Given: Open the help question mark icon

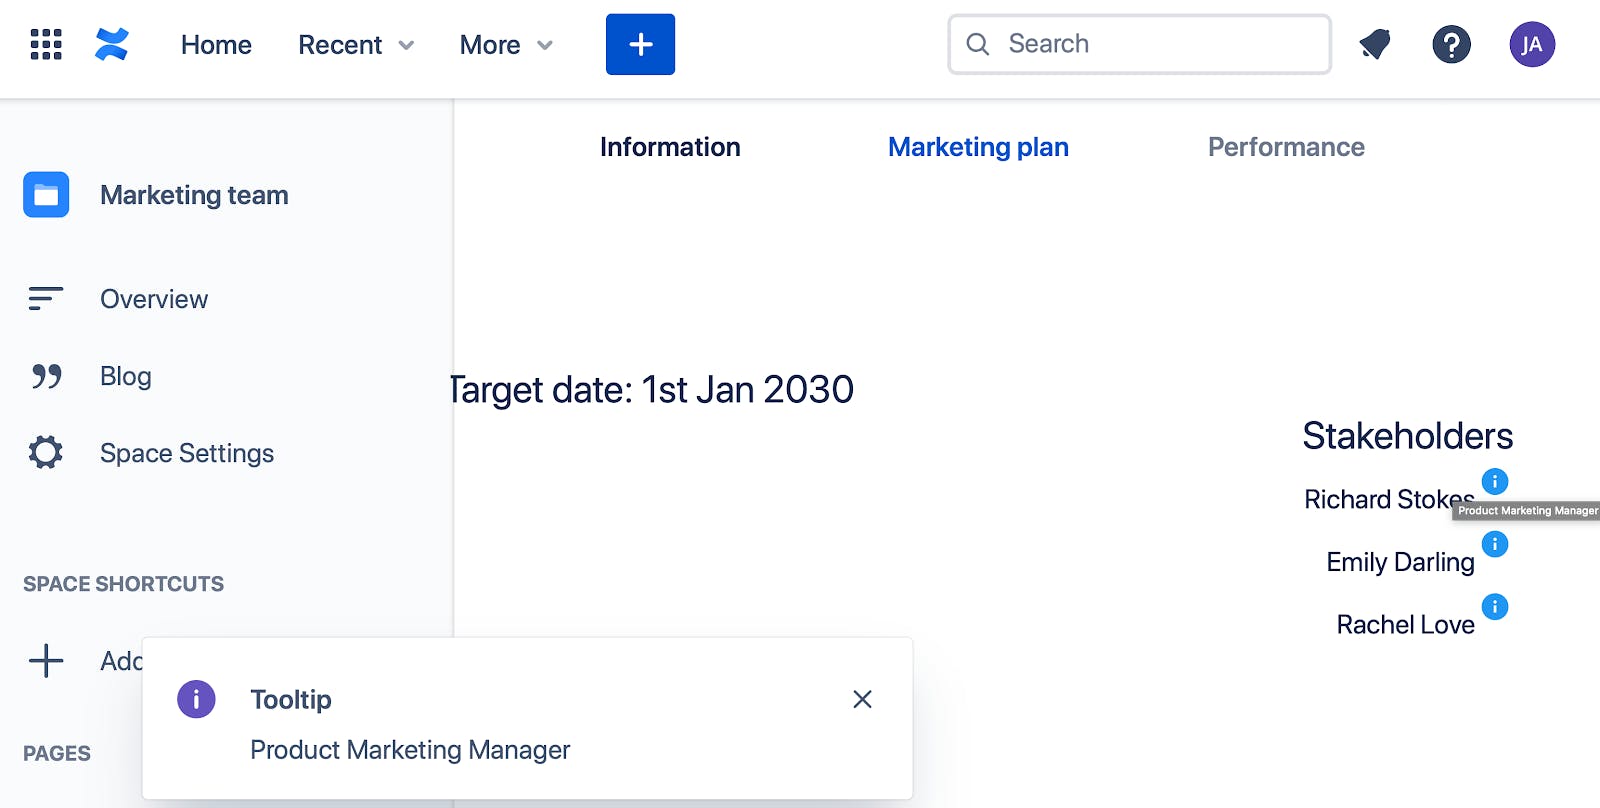Looking at the screenshot, I should (1451, 45).
